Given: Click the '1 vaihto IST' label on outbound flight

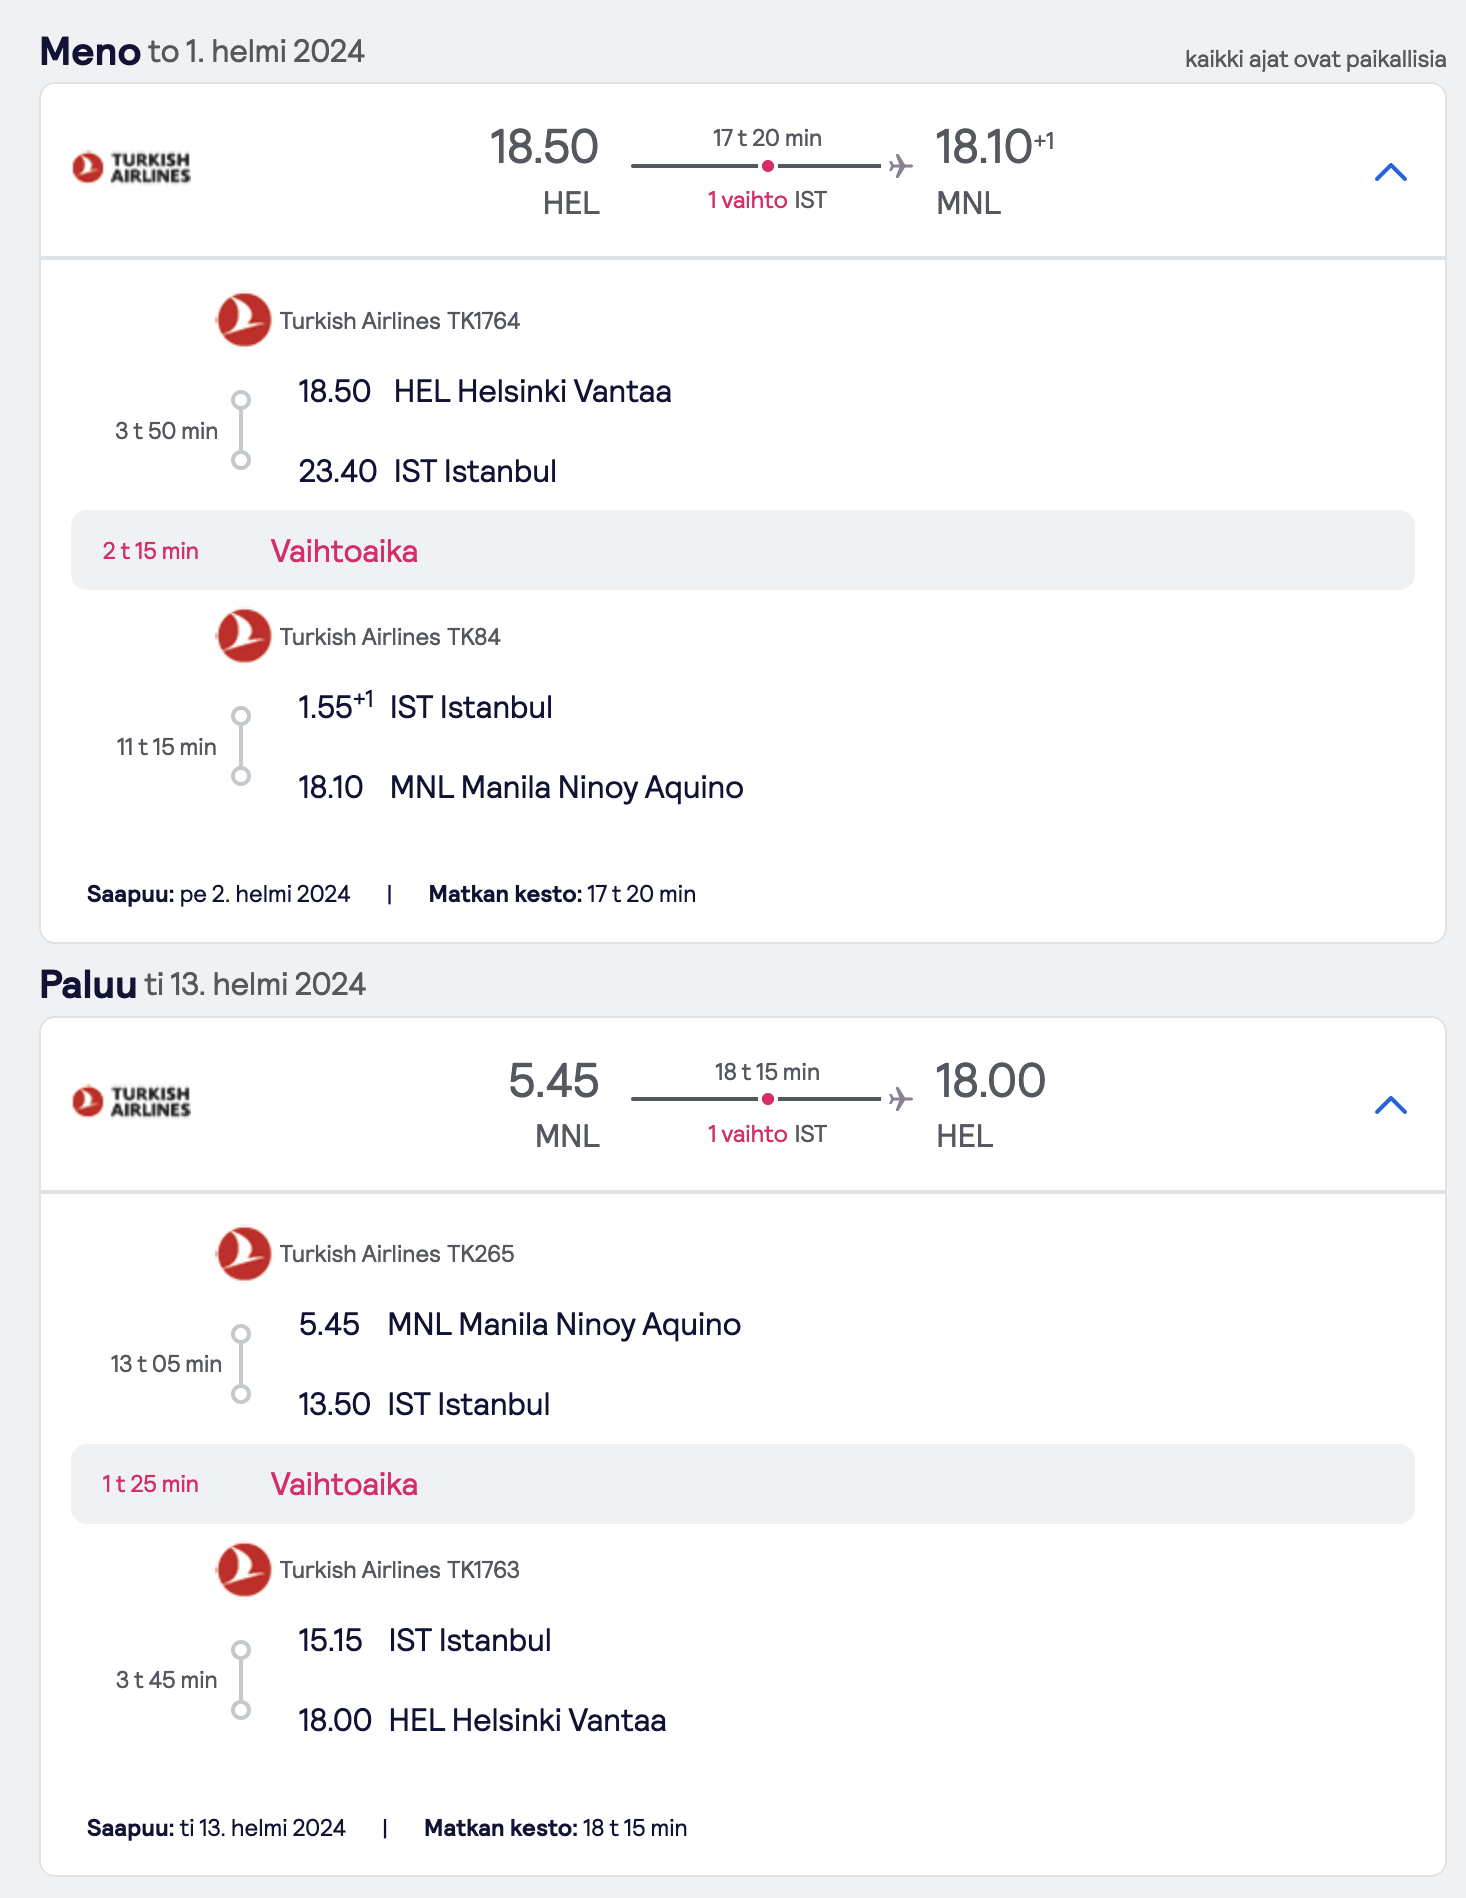Looking at the screenshot, I should pos(767,200).
